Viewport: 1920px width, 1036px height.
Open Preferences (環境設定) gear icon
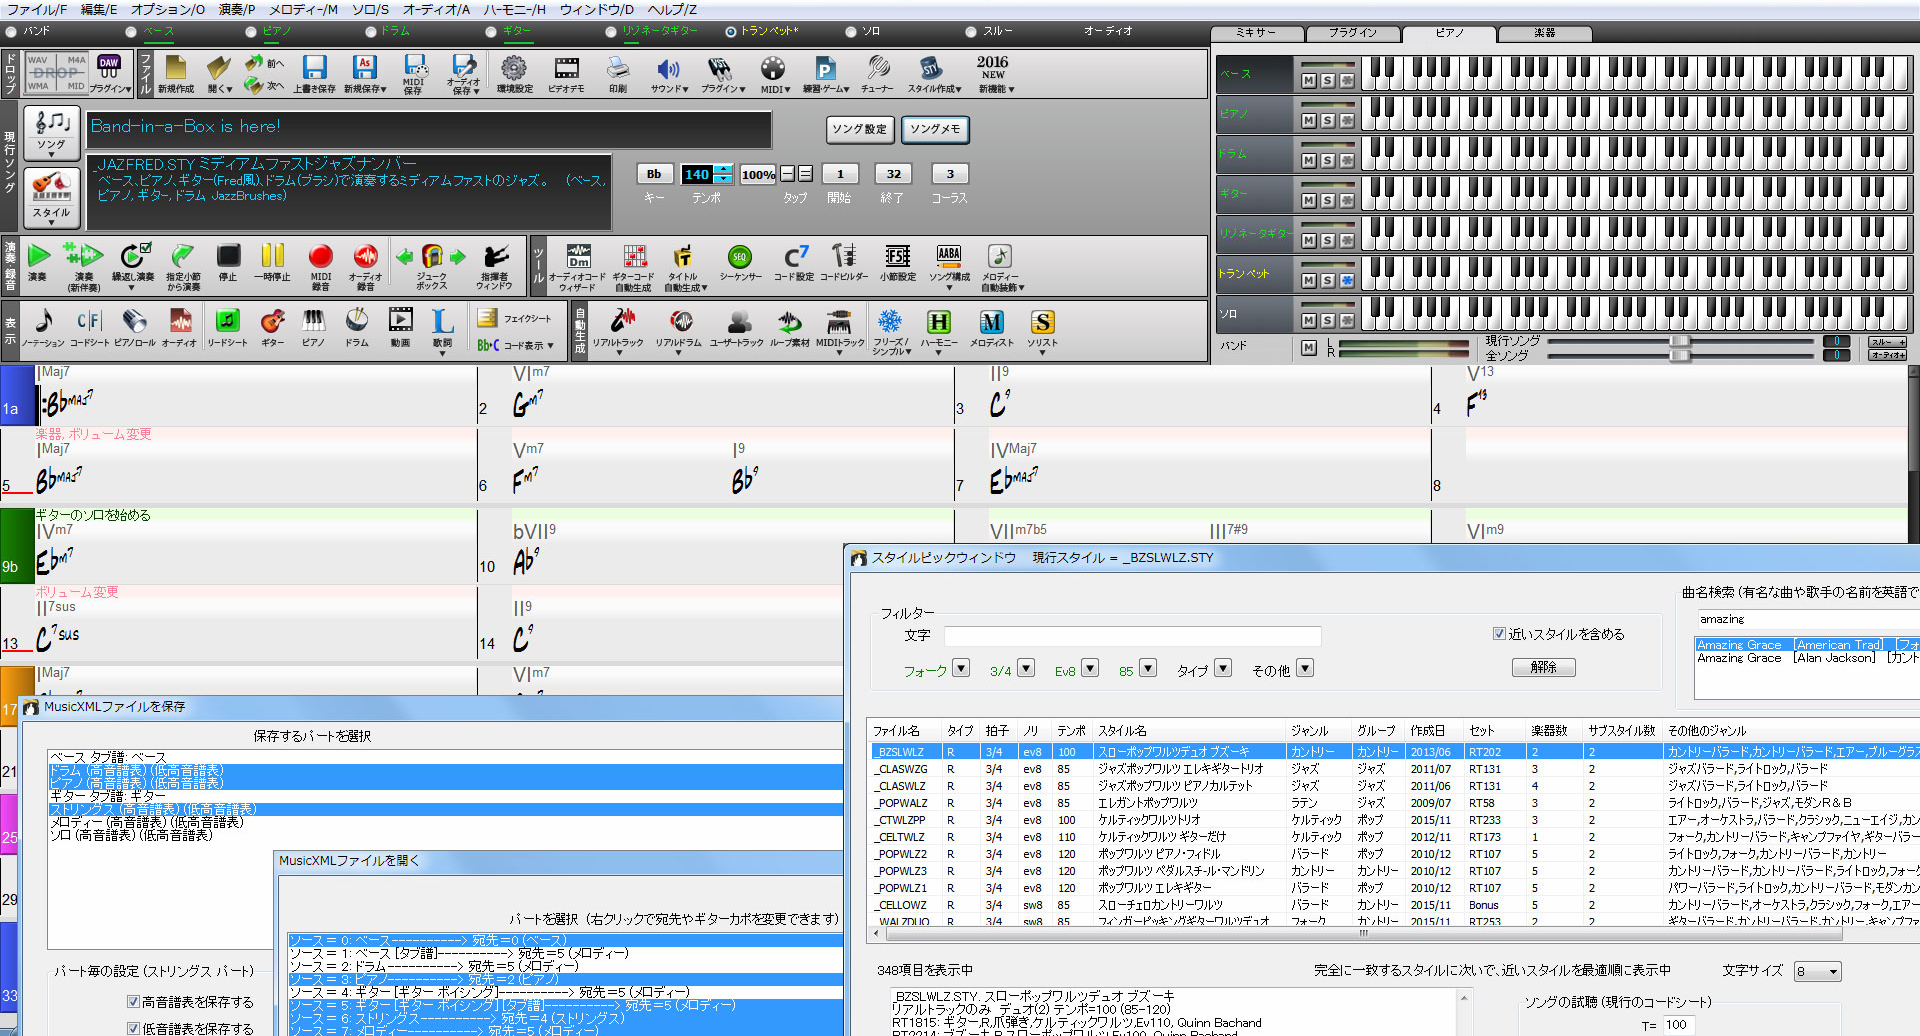[514, 74]
